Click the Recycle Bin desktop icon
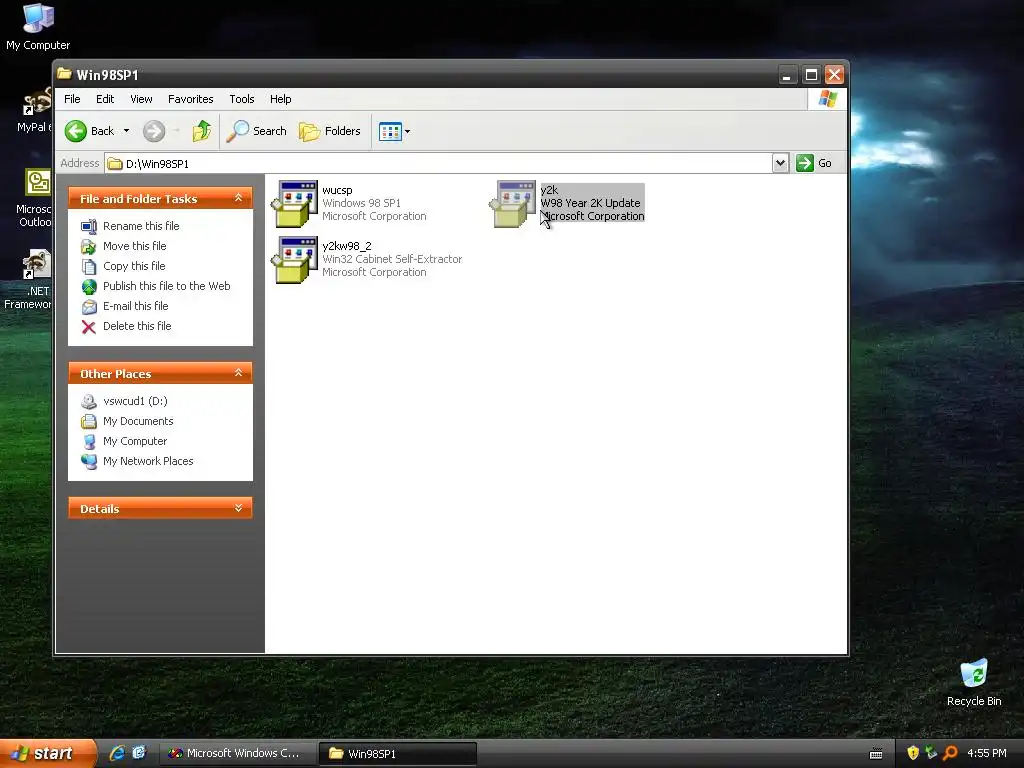This screenshot has width=1024, height=768. 974,683
